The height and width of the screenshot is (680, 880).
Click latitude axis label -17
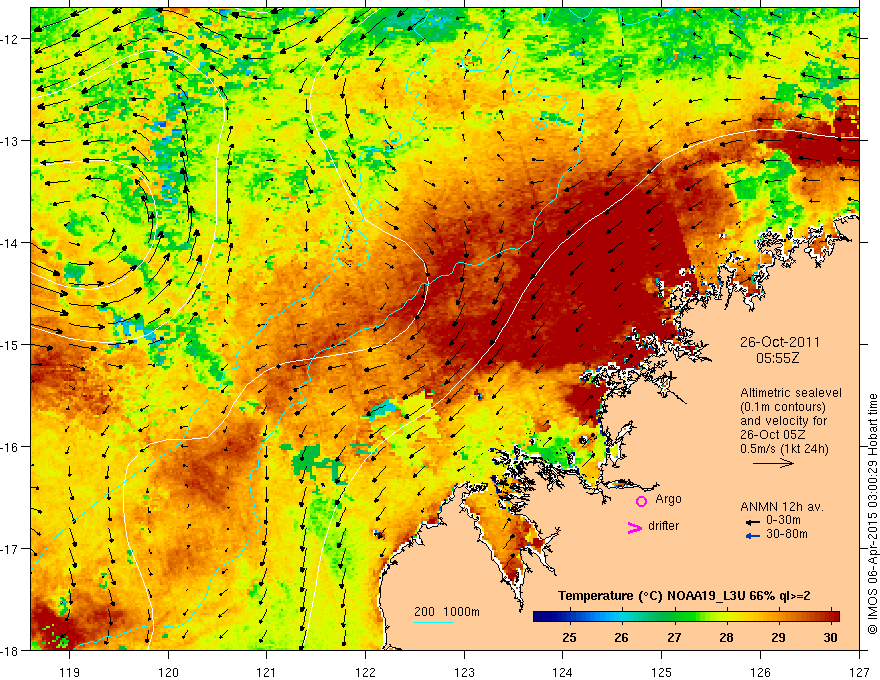click(10, 549)
